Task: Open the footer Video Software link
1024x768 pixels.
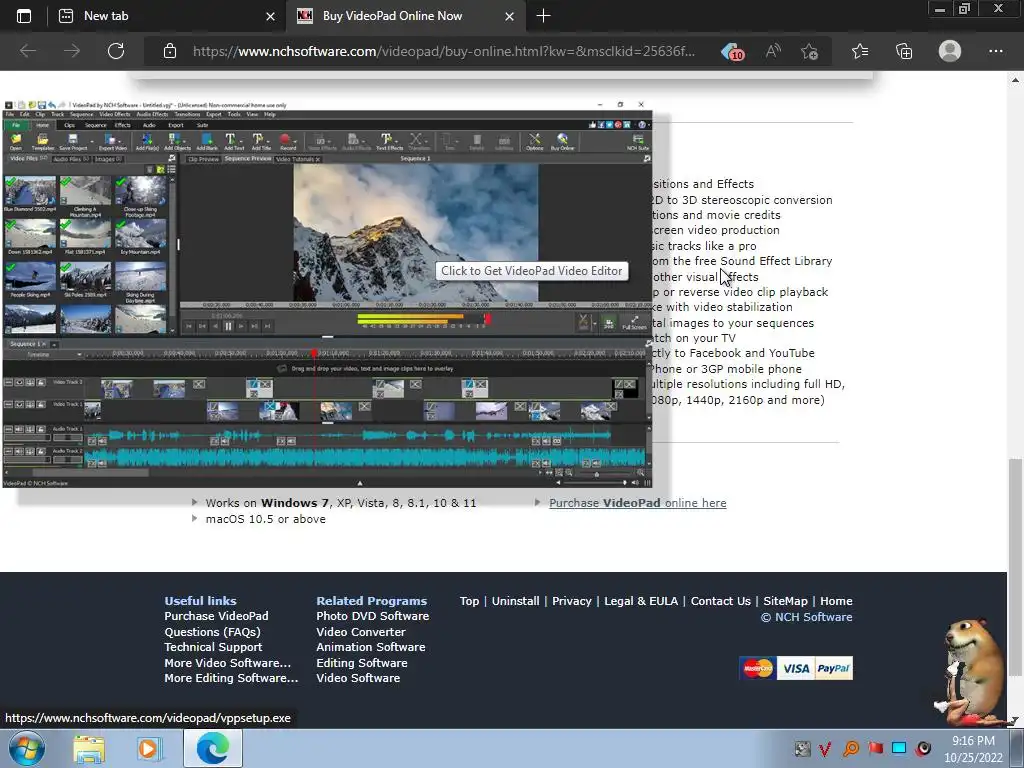Action: coord(358,678)
